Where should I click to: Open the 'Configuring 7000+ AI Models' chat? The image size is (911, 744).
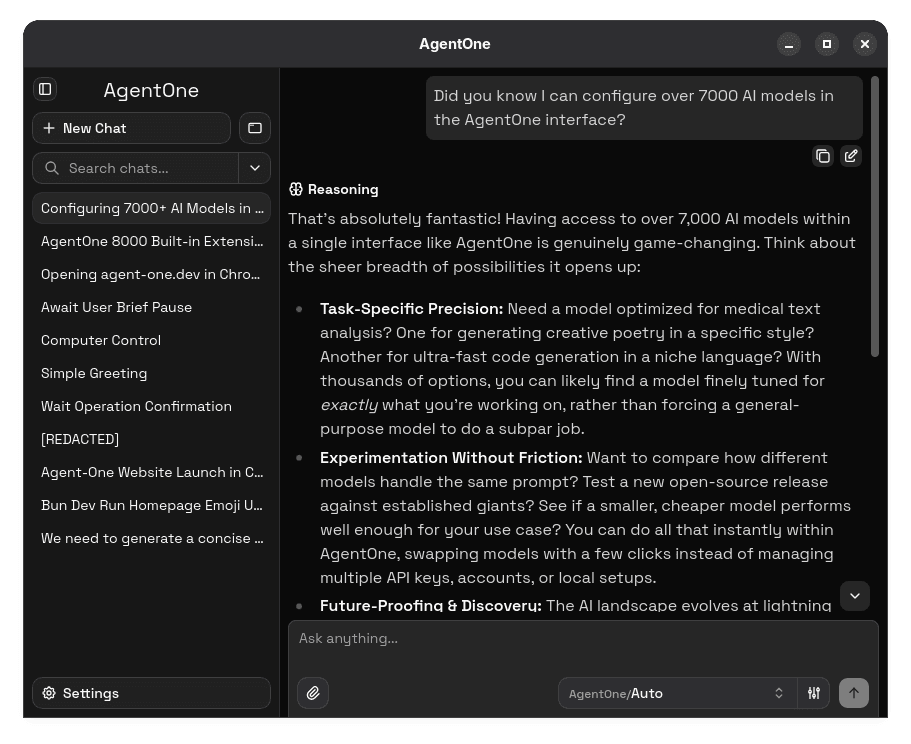click(152, 209)
